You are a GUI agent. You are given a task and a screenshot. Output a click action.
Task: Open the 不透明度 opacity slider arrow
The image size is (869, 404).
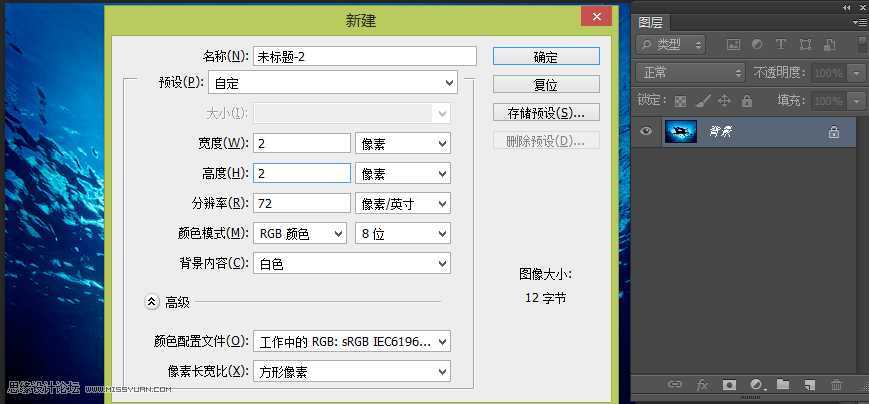coord(857,73)
